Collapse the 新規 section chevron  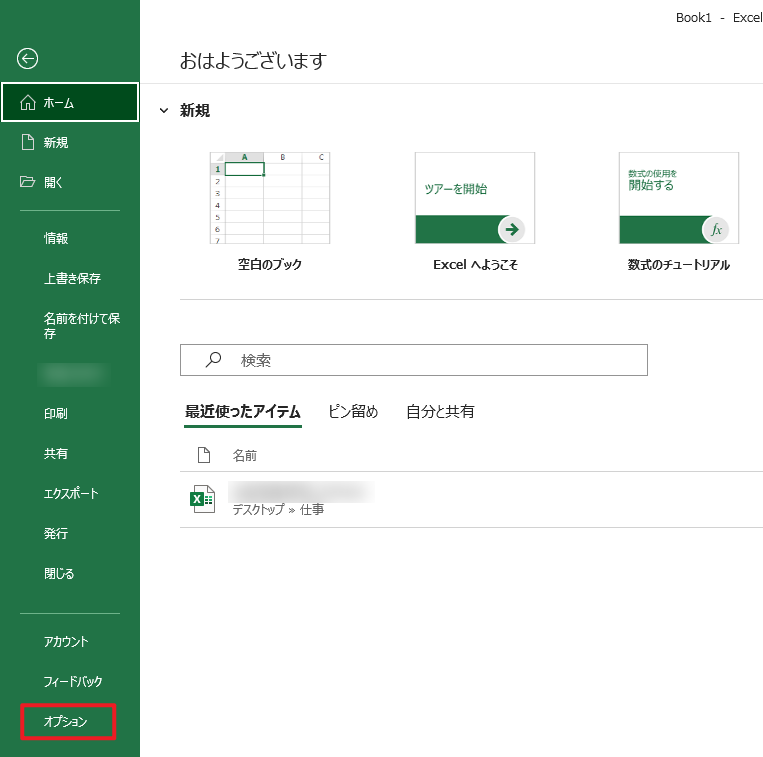tap(164, 110)
